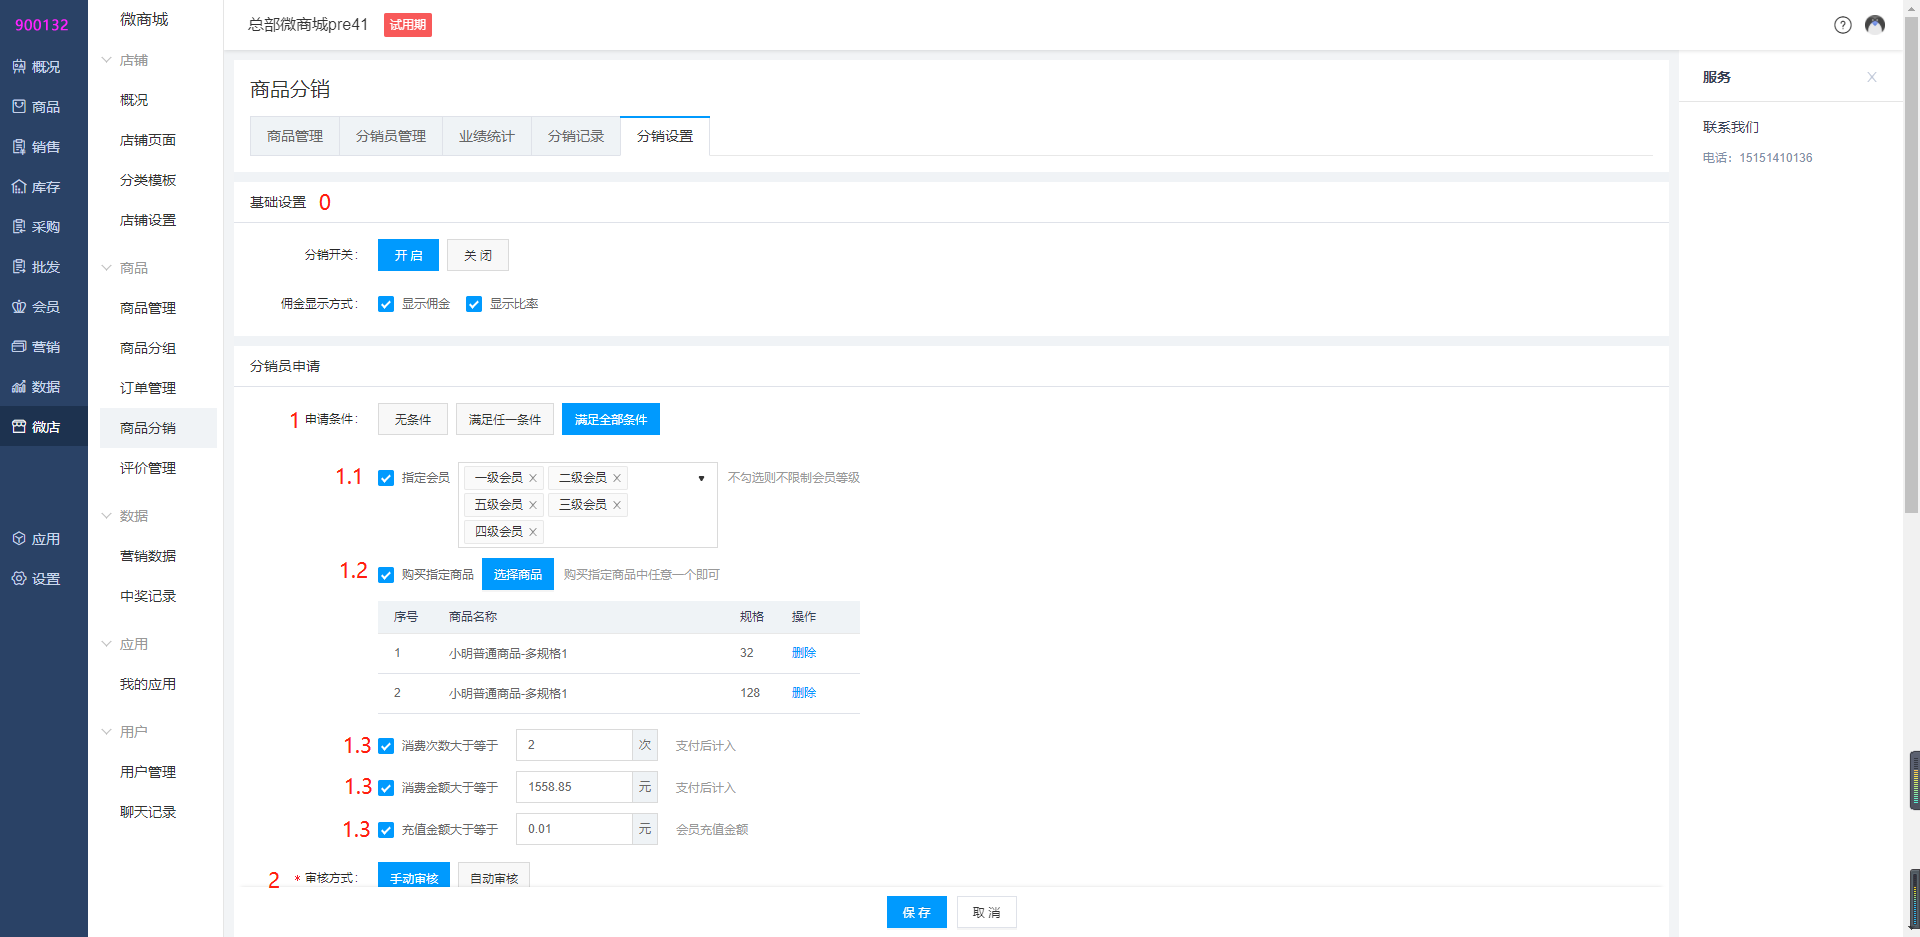Switch to the 分销员管理 tab
This screenshot has height=937, width=1920.
390,136
